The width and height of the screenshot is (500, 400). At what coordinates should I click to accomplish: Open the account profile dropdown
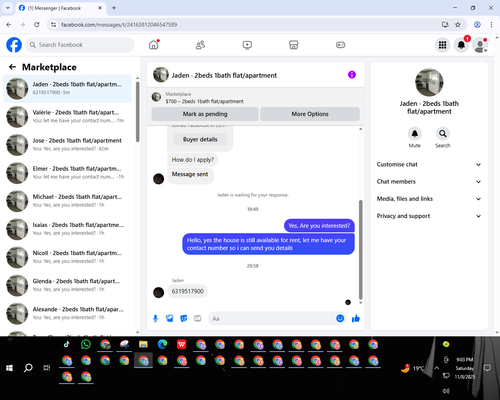pyautogui.click(x=480, y=45)
